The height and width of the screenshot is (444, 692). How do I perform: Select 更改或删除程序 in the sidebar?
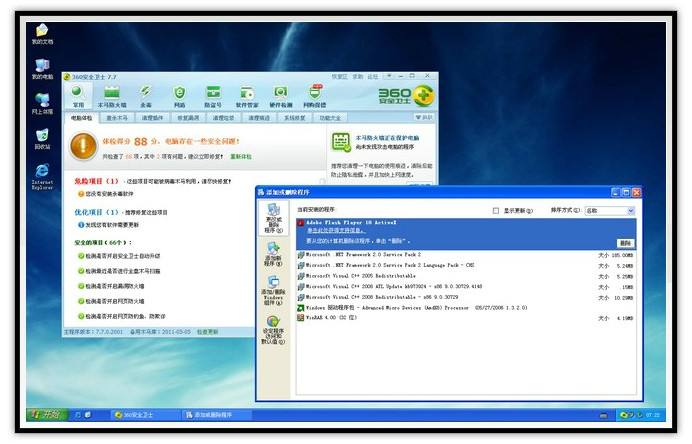coord(273,218)
